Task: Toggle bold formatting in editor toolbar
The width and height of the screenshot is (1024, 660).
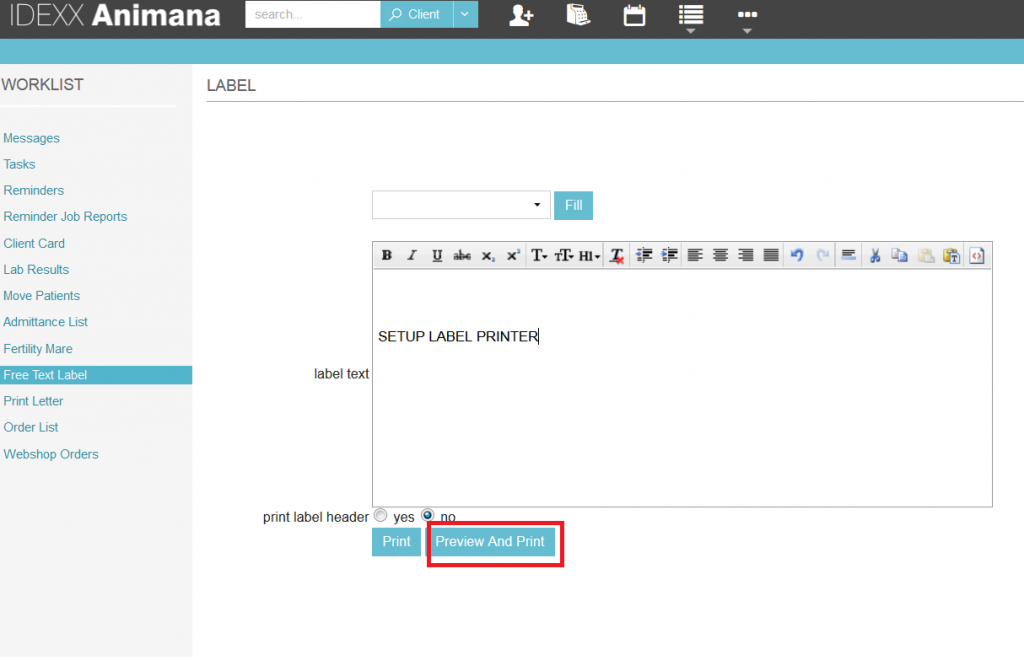Action: pyautogui.click(x=387, y=256)
